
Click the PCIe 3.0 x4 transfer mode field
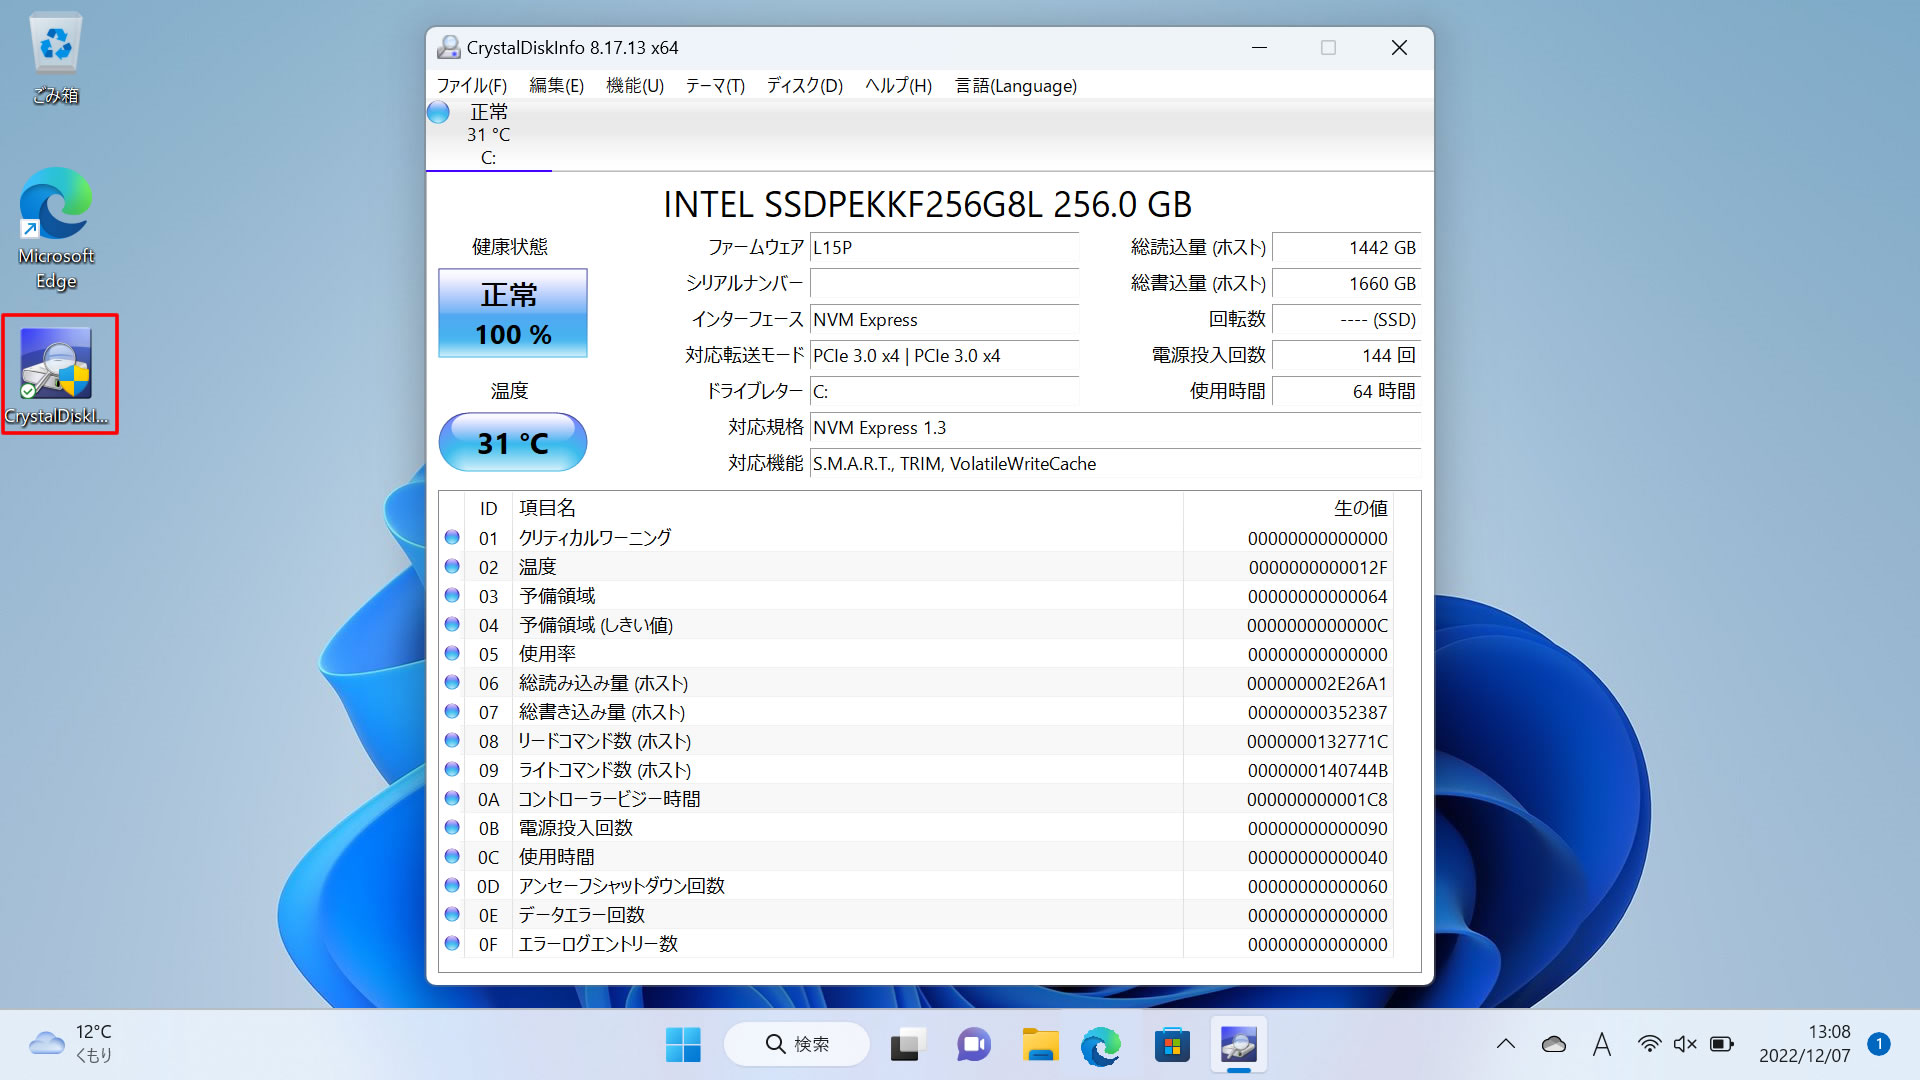pos(944,356)
